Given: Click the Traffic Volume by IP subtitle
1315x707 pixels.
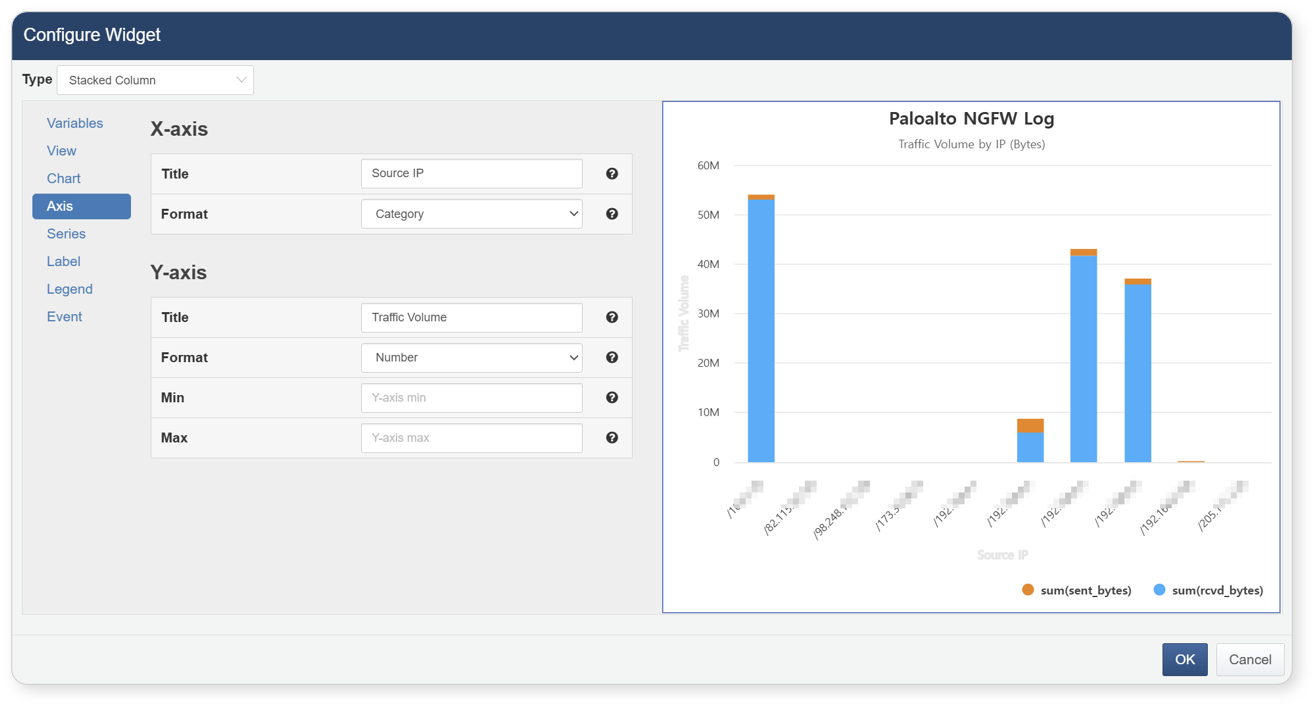Looking at the screenshot, I should [972, 144].
